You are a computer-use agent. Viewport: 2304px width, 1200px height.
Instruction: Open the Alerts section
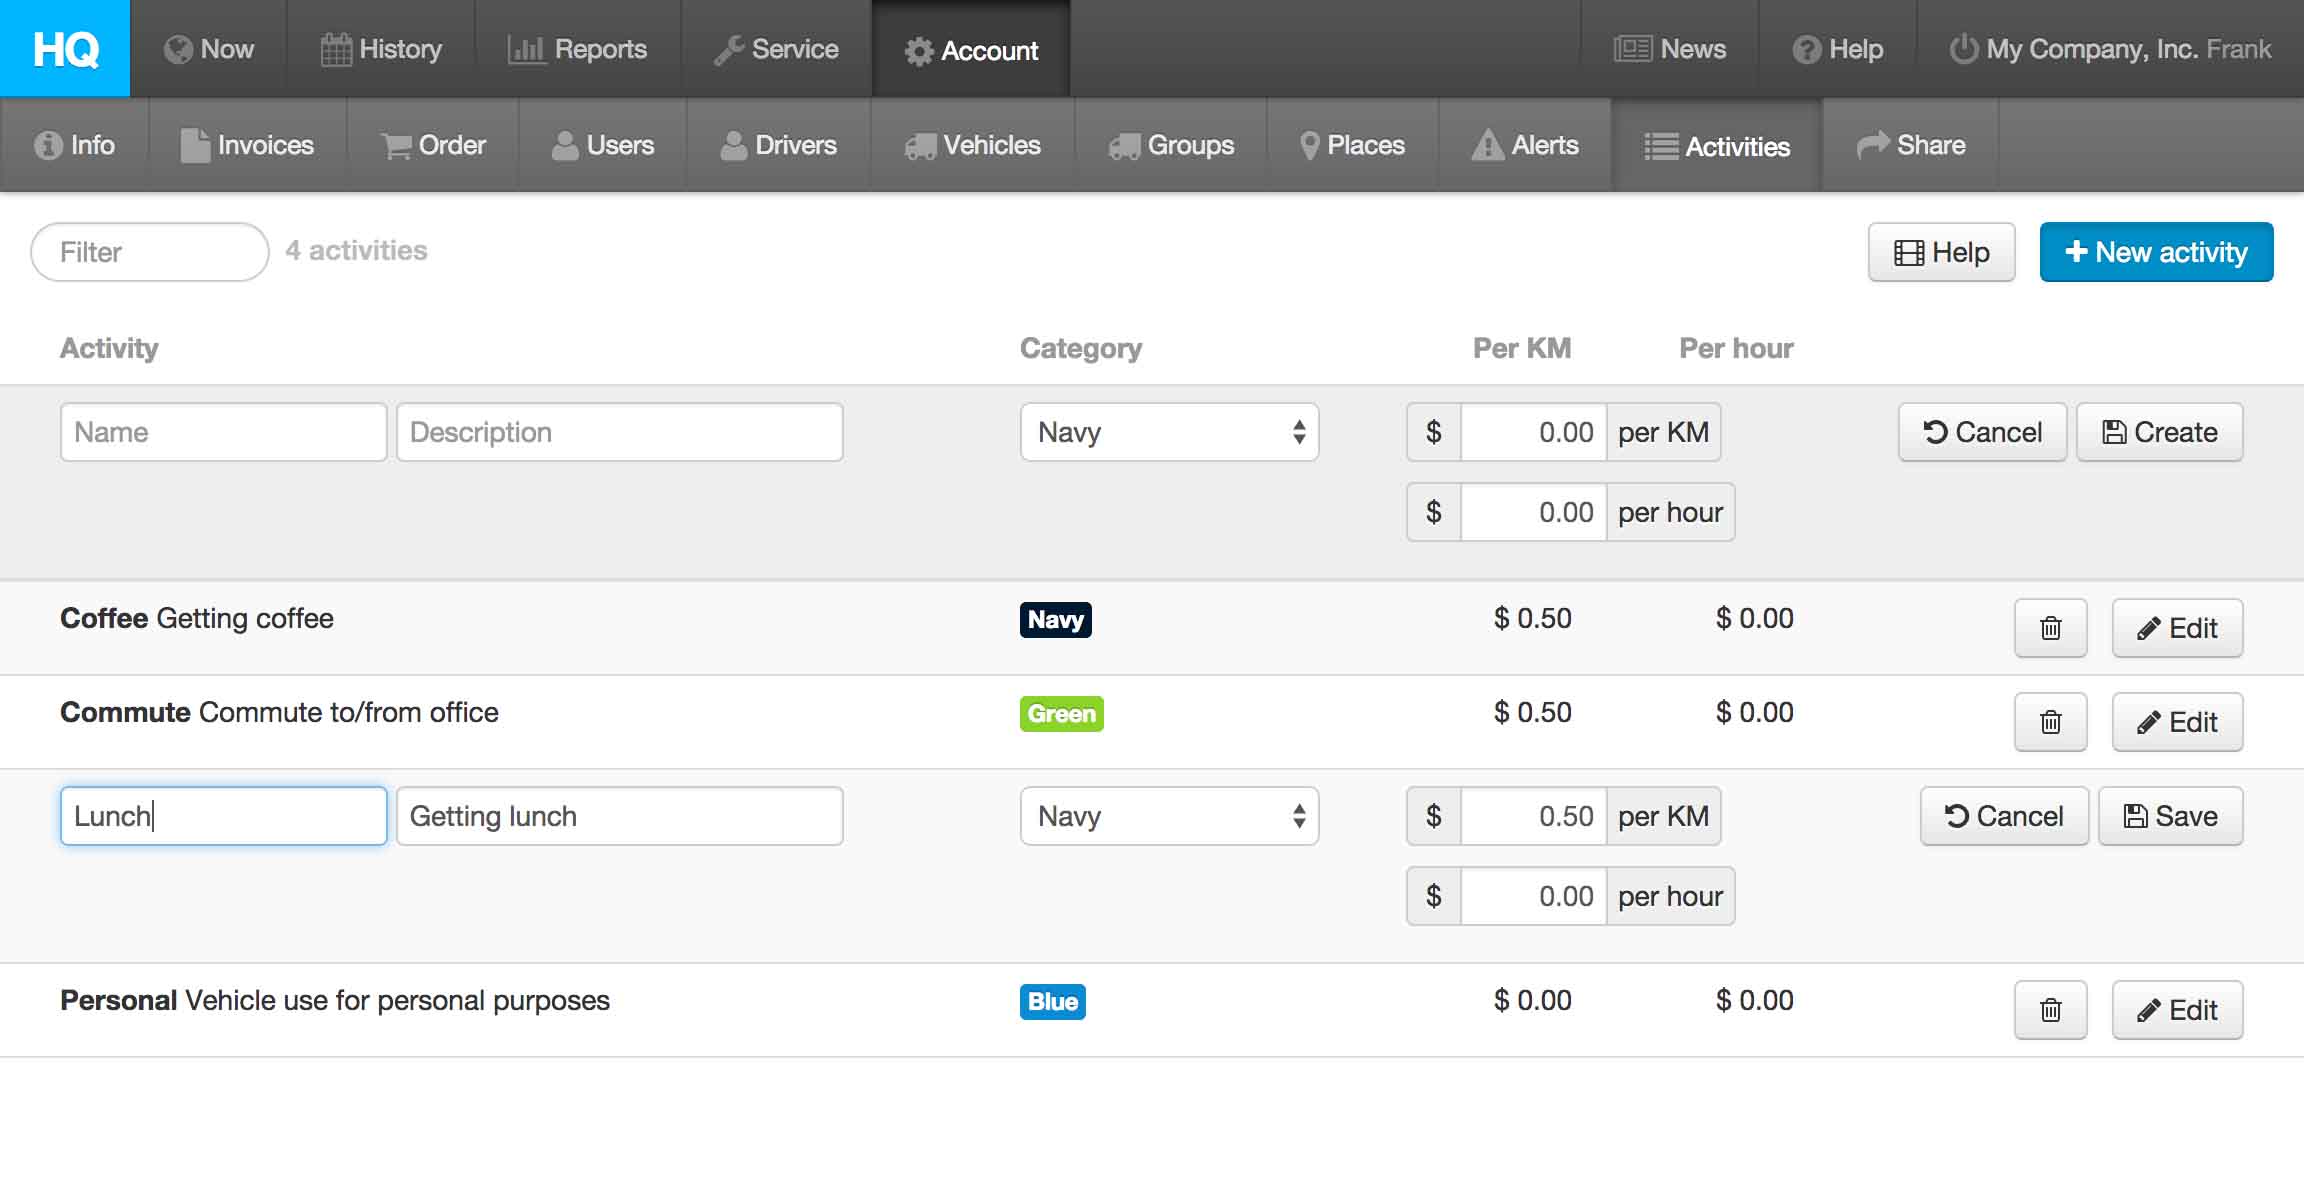(1525, 146)
